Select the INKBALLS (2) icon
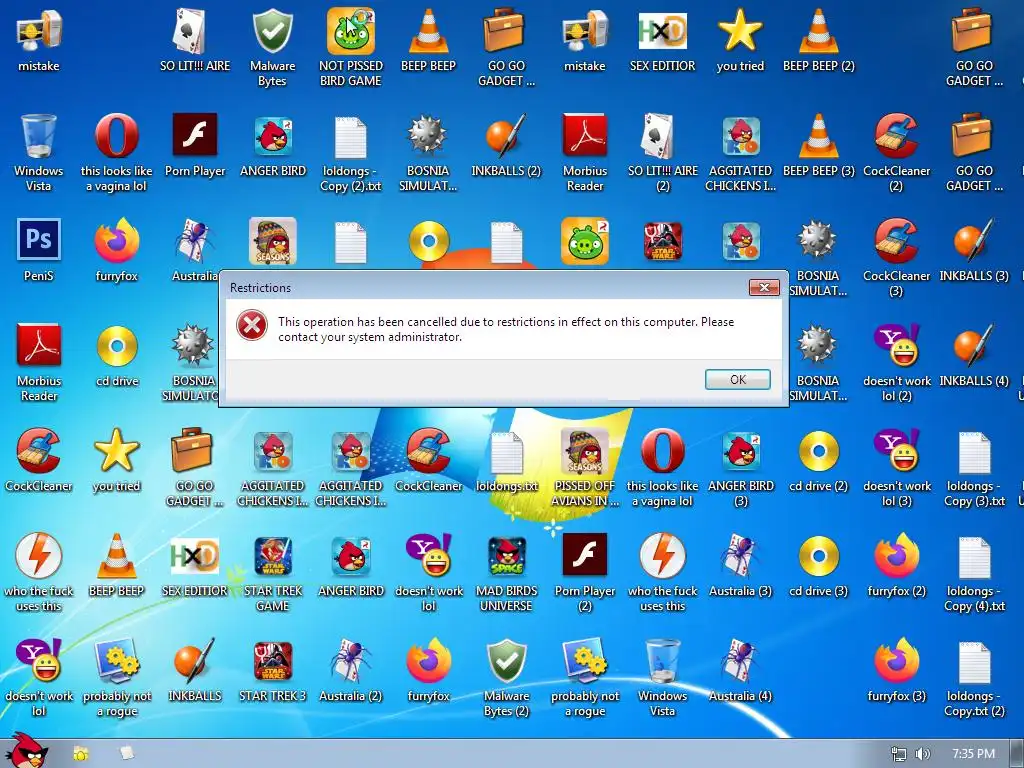Viewport: 1024px width, 768px height. 506,136
